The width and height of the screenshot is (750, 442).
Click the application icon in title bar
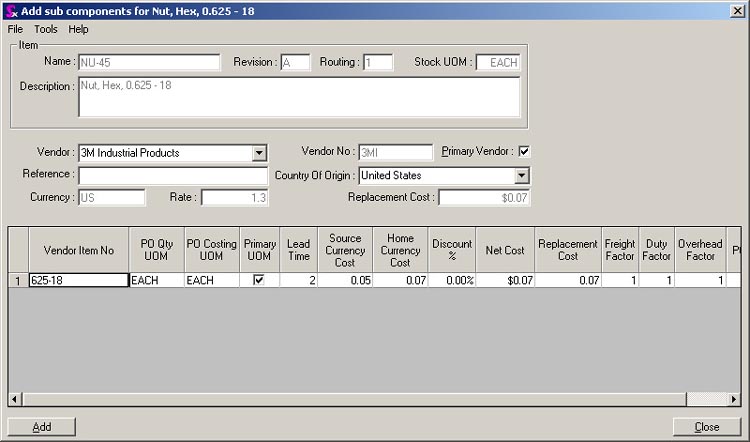click(10, 10)
